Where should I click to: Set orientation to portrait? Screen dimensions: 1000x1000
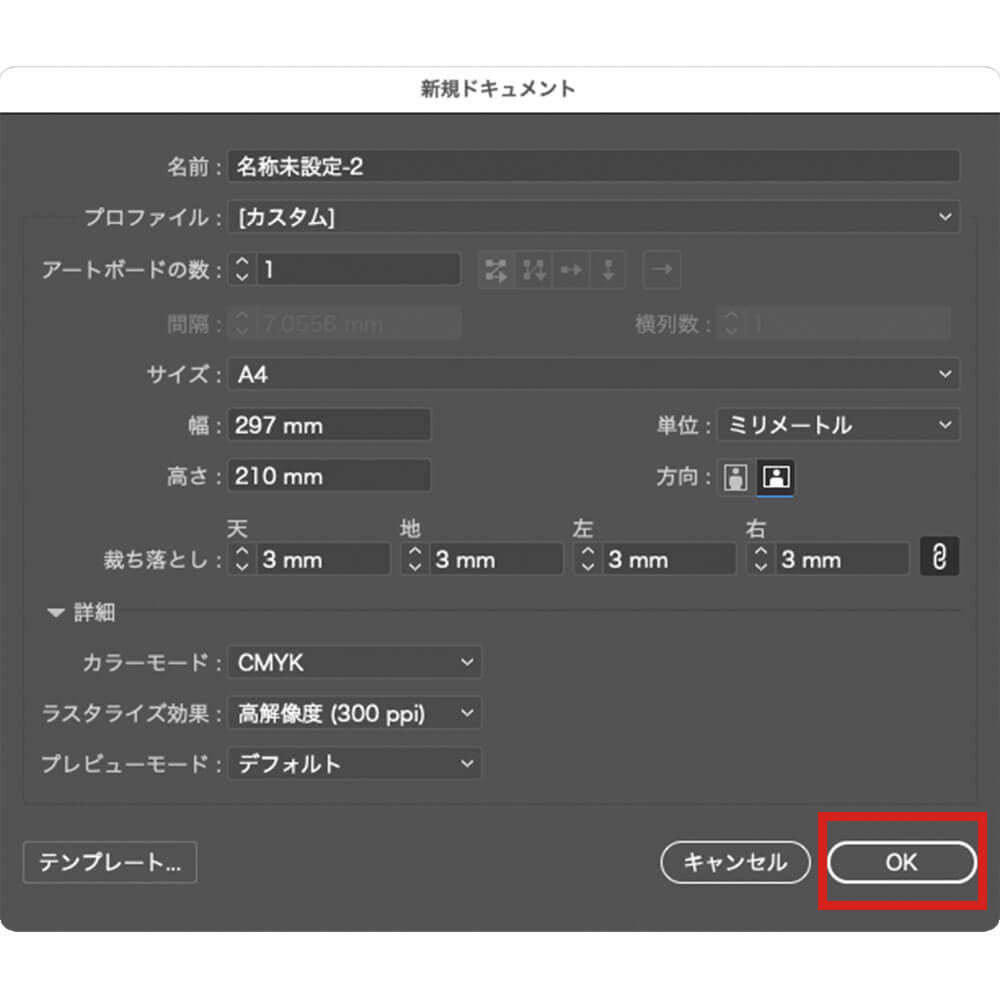pyautogui.click(x=737, y=478)
